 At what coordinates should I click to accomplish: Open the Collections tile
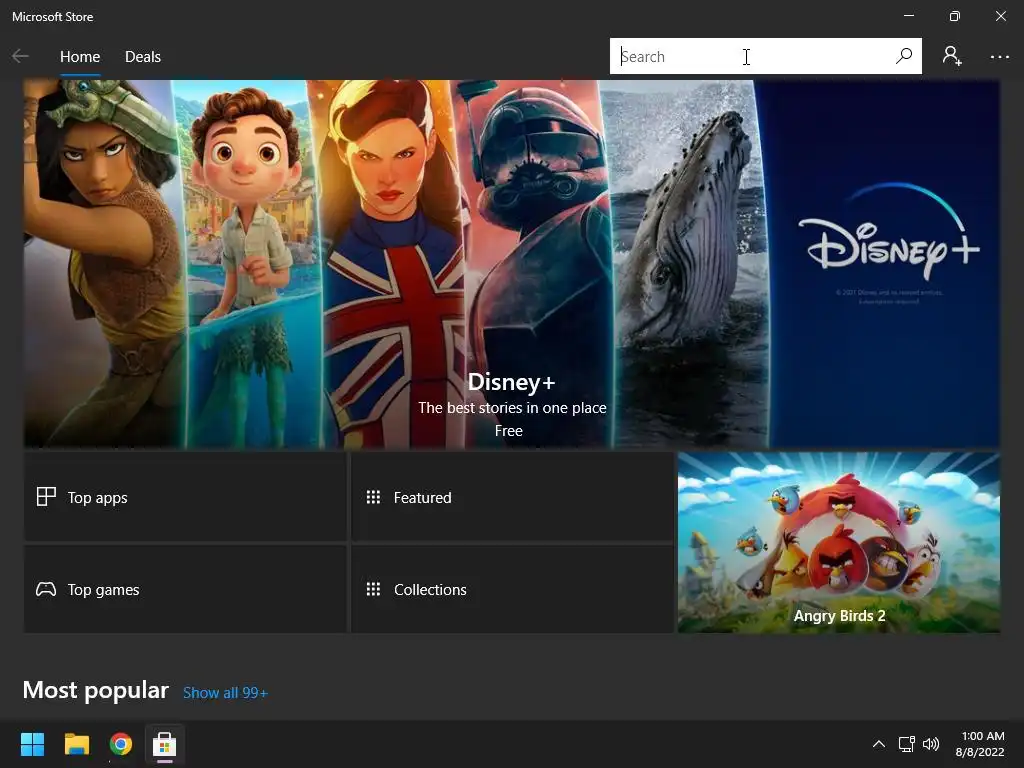[512, 589]
